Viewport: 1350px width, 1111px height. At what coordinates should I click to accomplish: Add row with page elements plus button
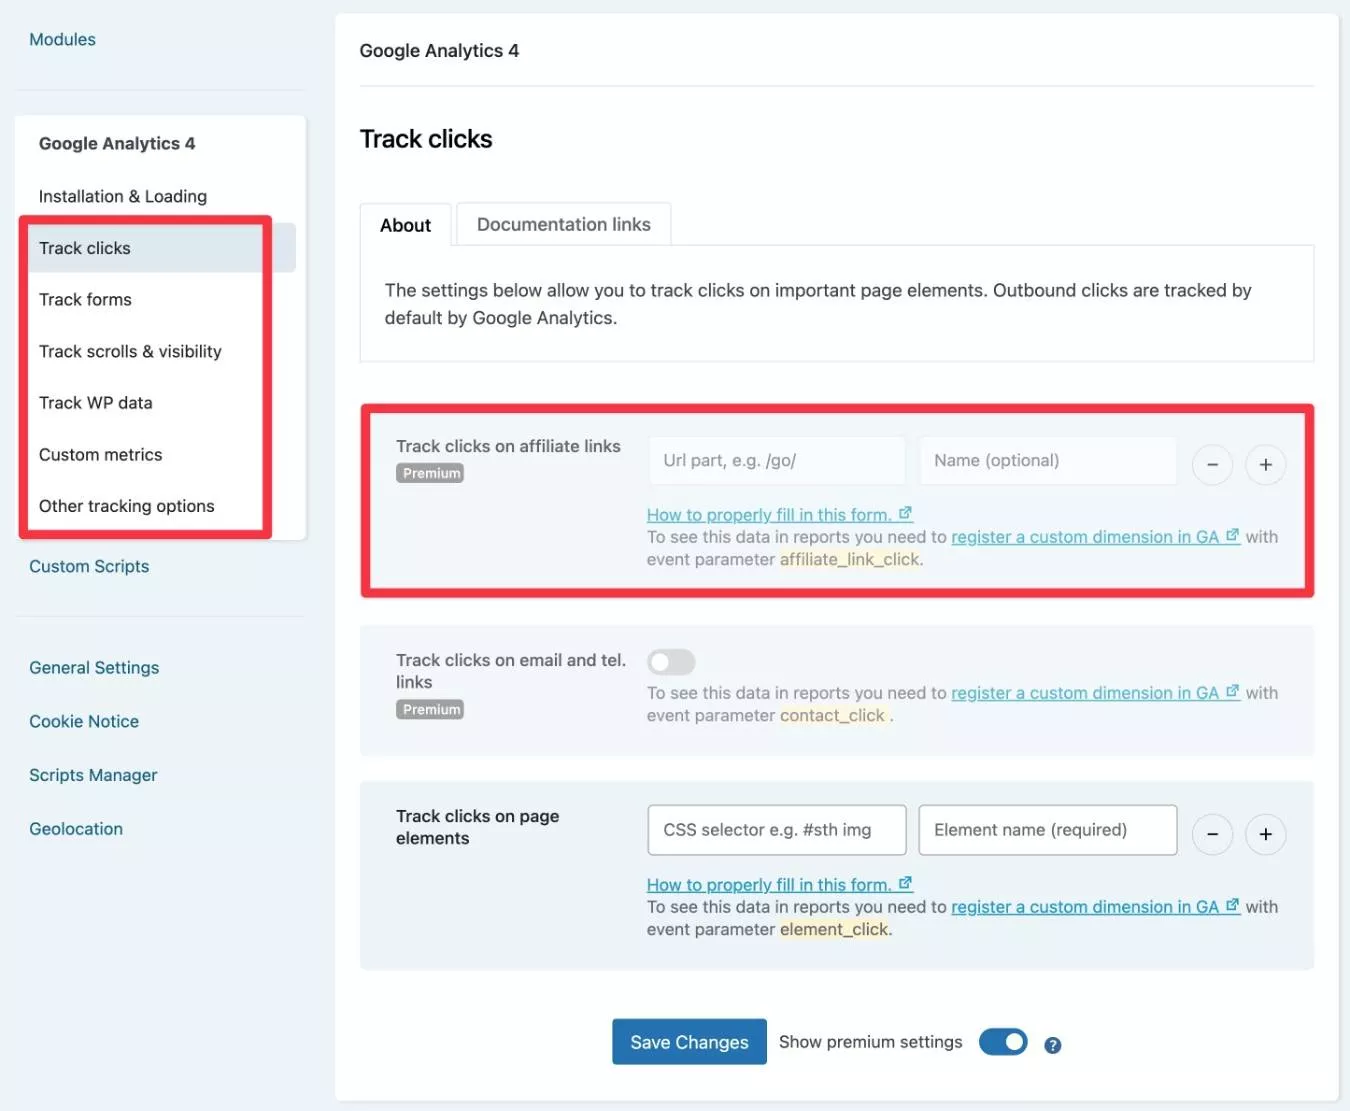pos(1265,834)
